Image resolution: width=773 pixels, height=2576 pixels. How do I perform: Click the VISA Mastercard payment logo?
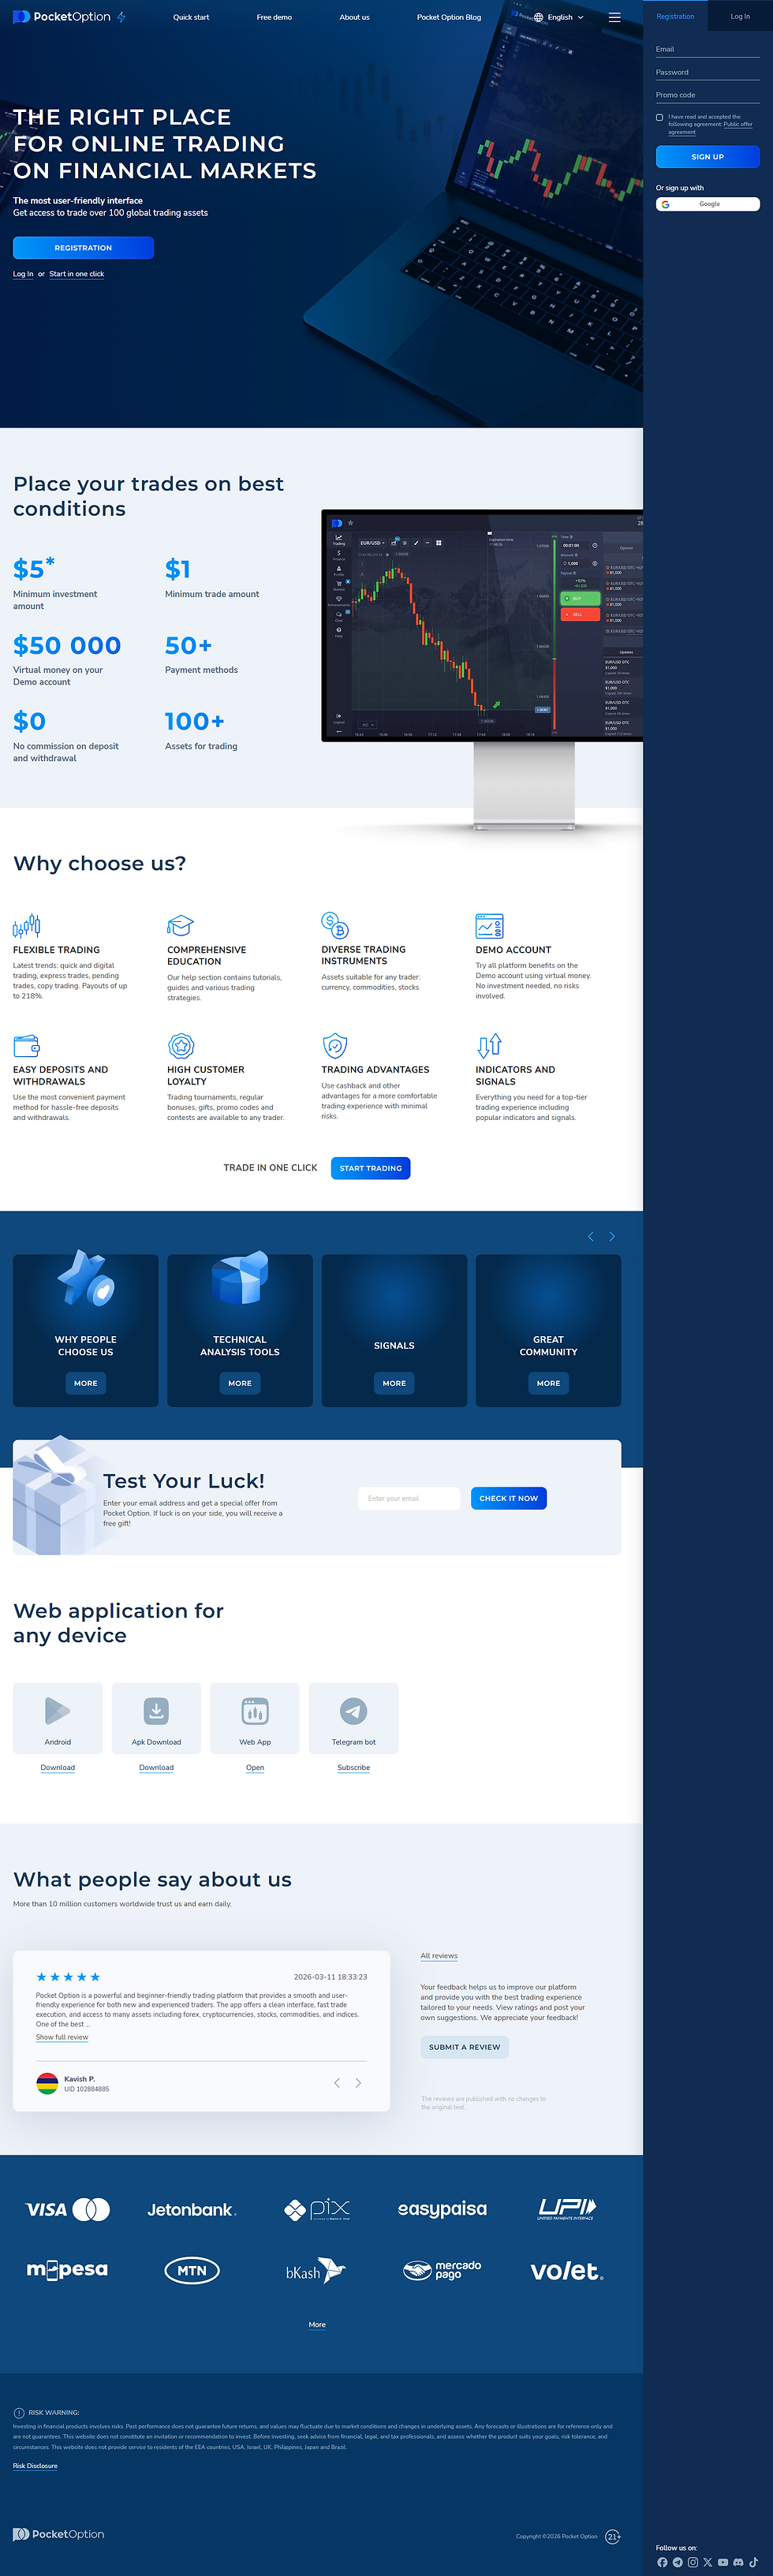pos(68,2209)
